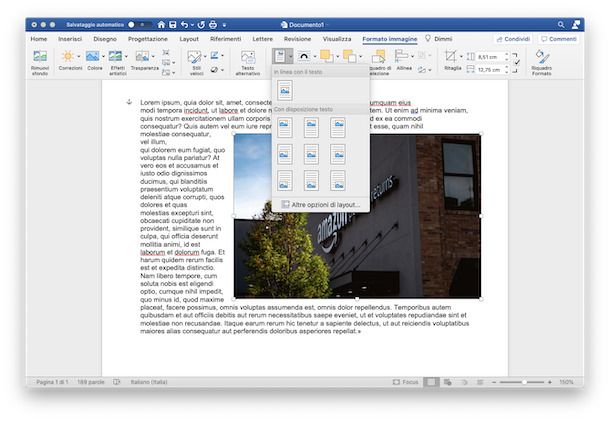Click the Effetti artistici icon
Image resolution: width=610 pixels, height=421 pixels.
pyautogui.click(x=115, y=56)
